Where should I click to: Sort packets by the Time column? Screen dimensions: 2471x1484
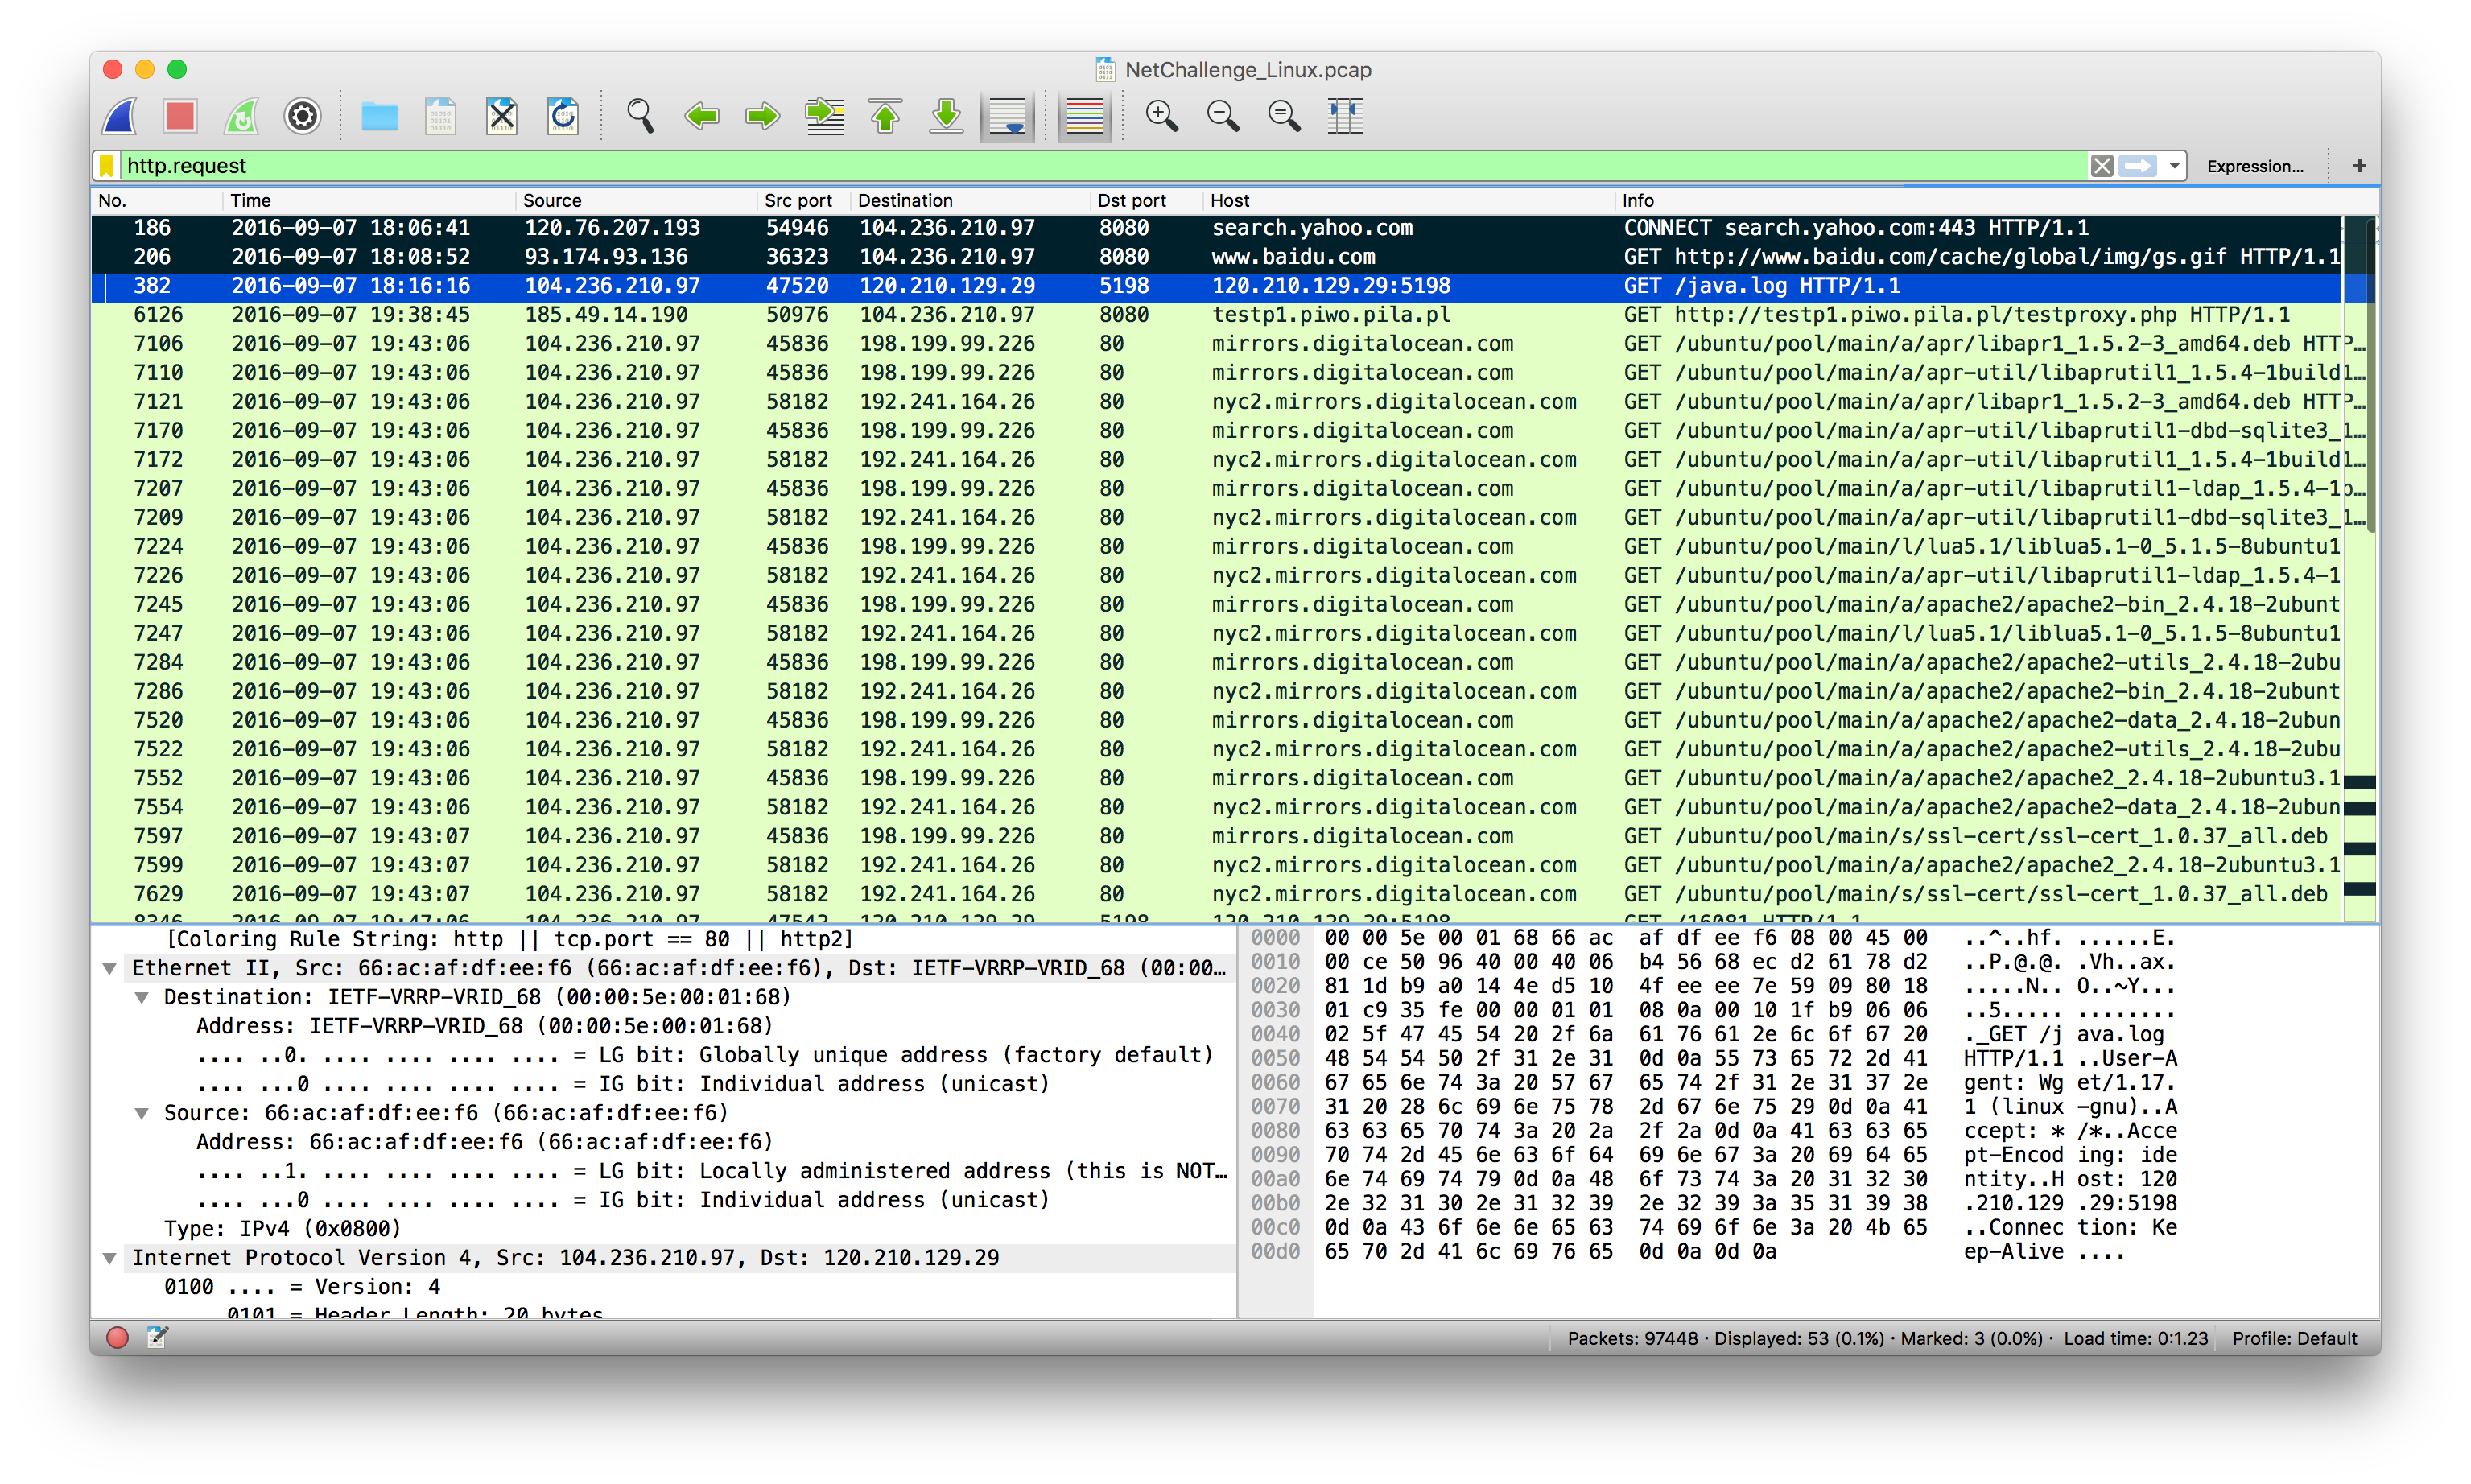[x=368, y=201]
